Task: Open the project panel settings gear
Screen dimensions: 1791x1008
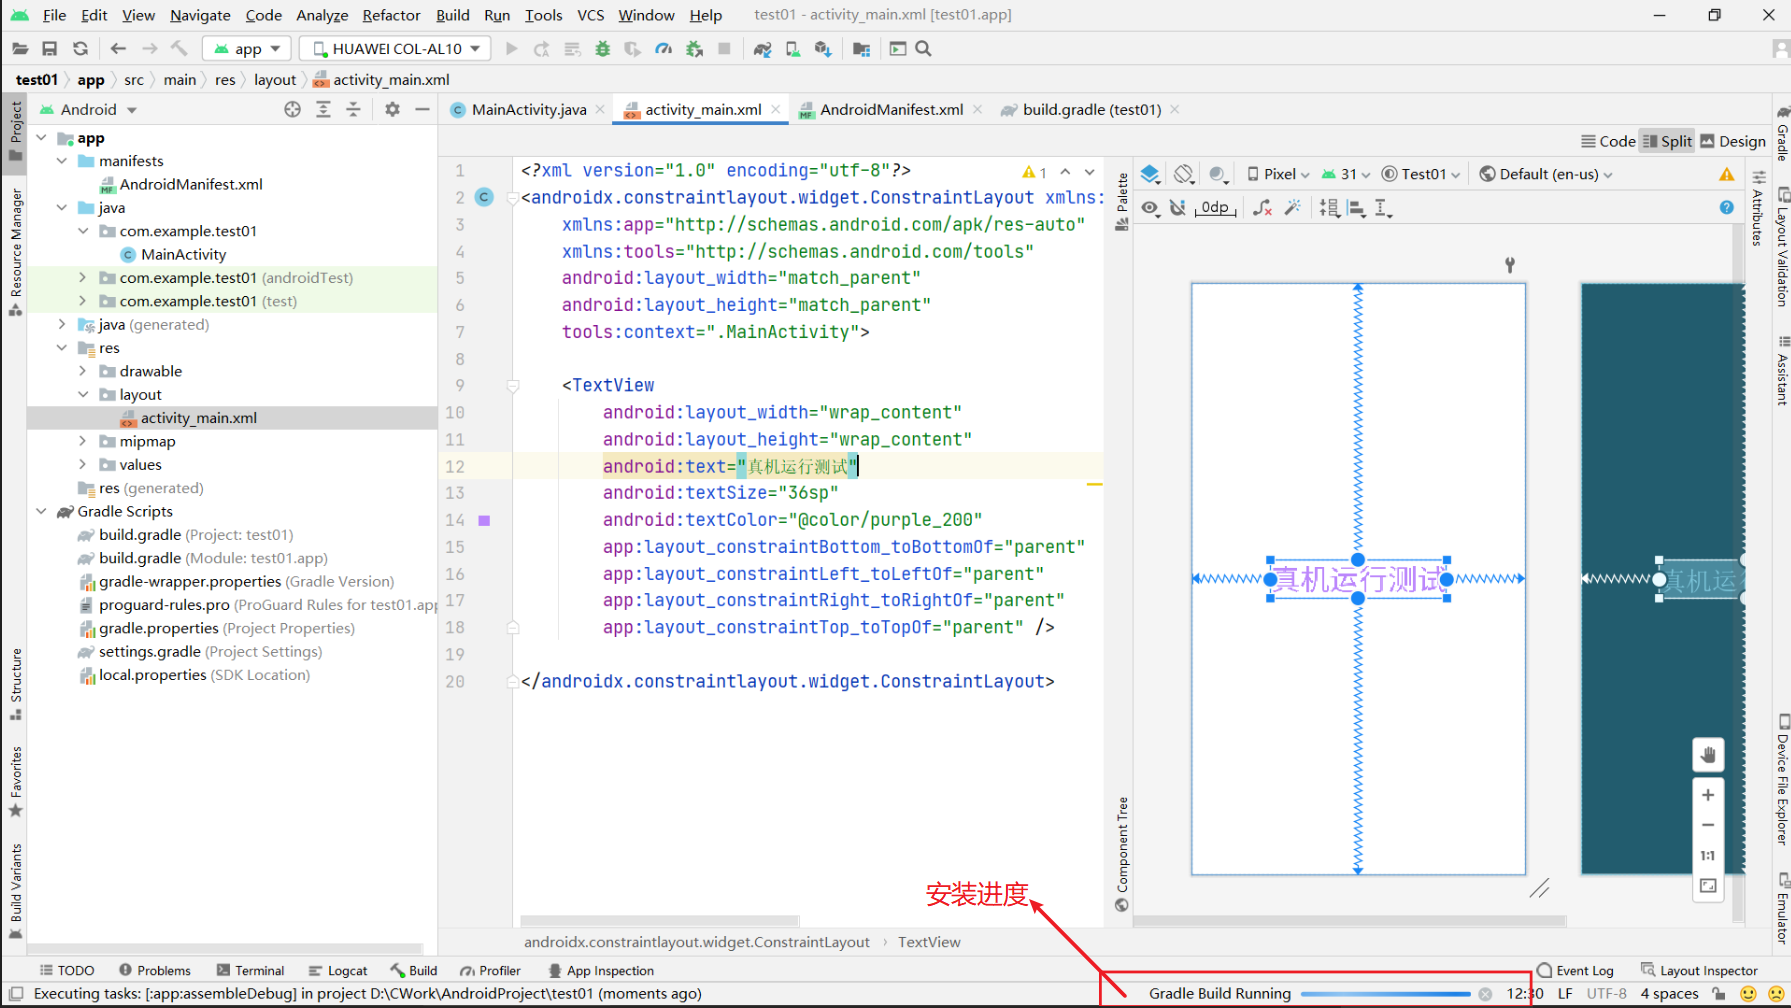Action: tap(392, 109)
